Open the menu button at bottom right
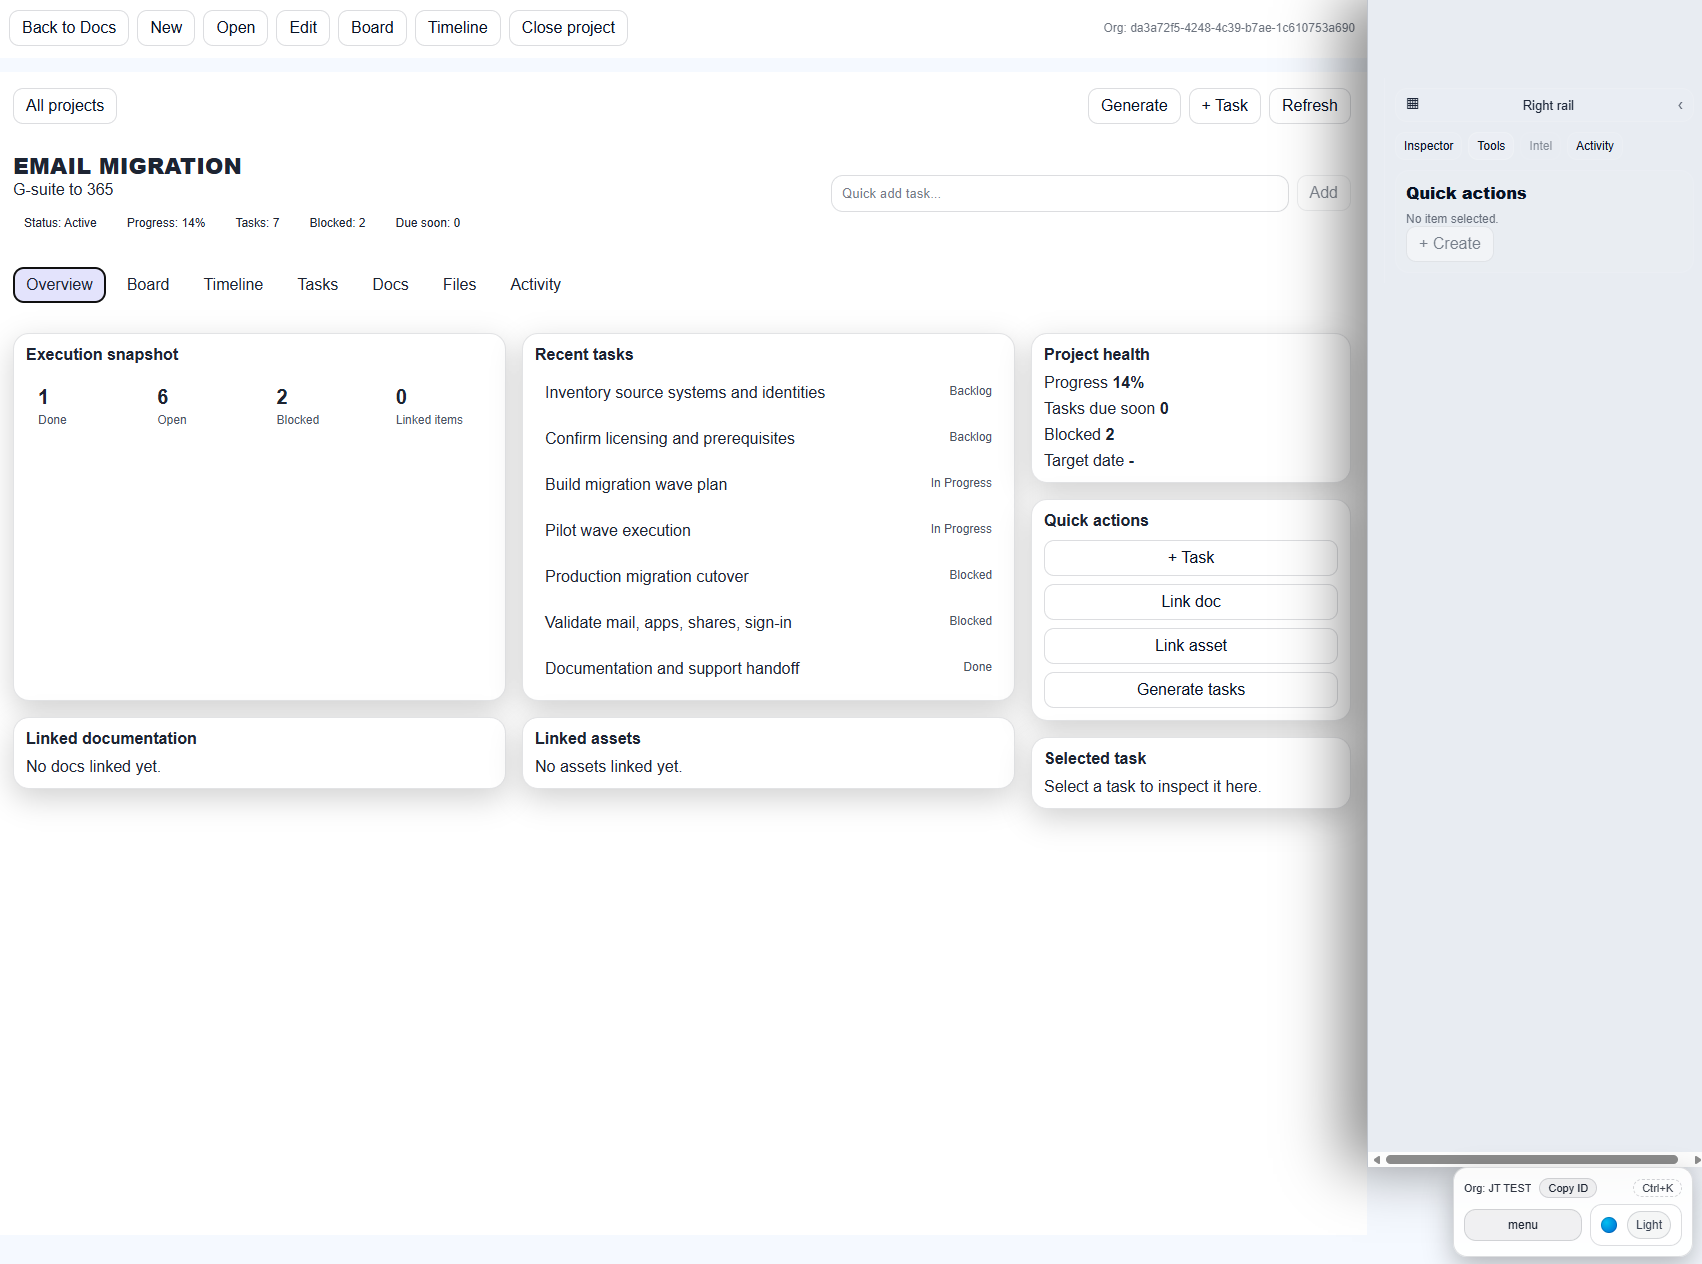 point(1522,1224)
